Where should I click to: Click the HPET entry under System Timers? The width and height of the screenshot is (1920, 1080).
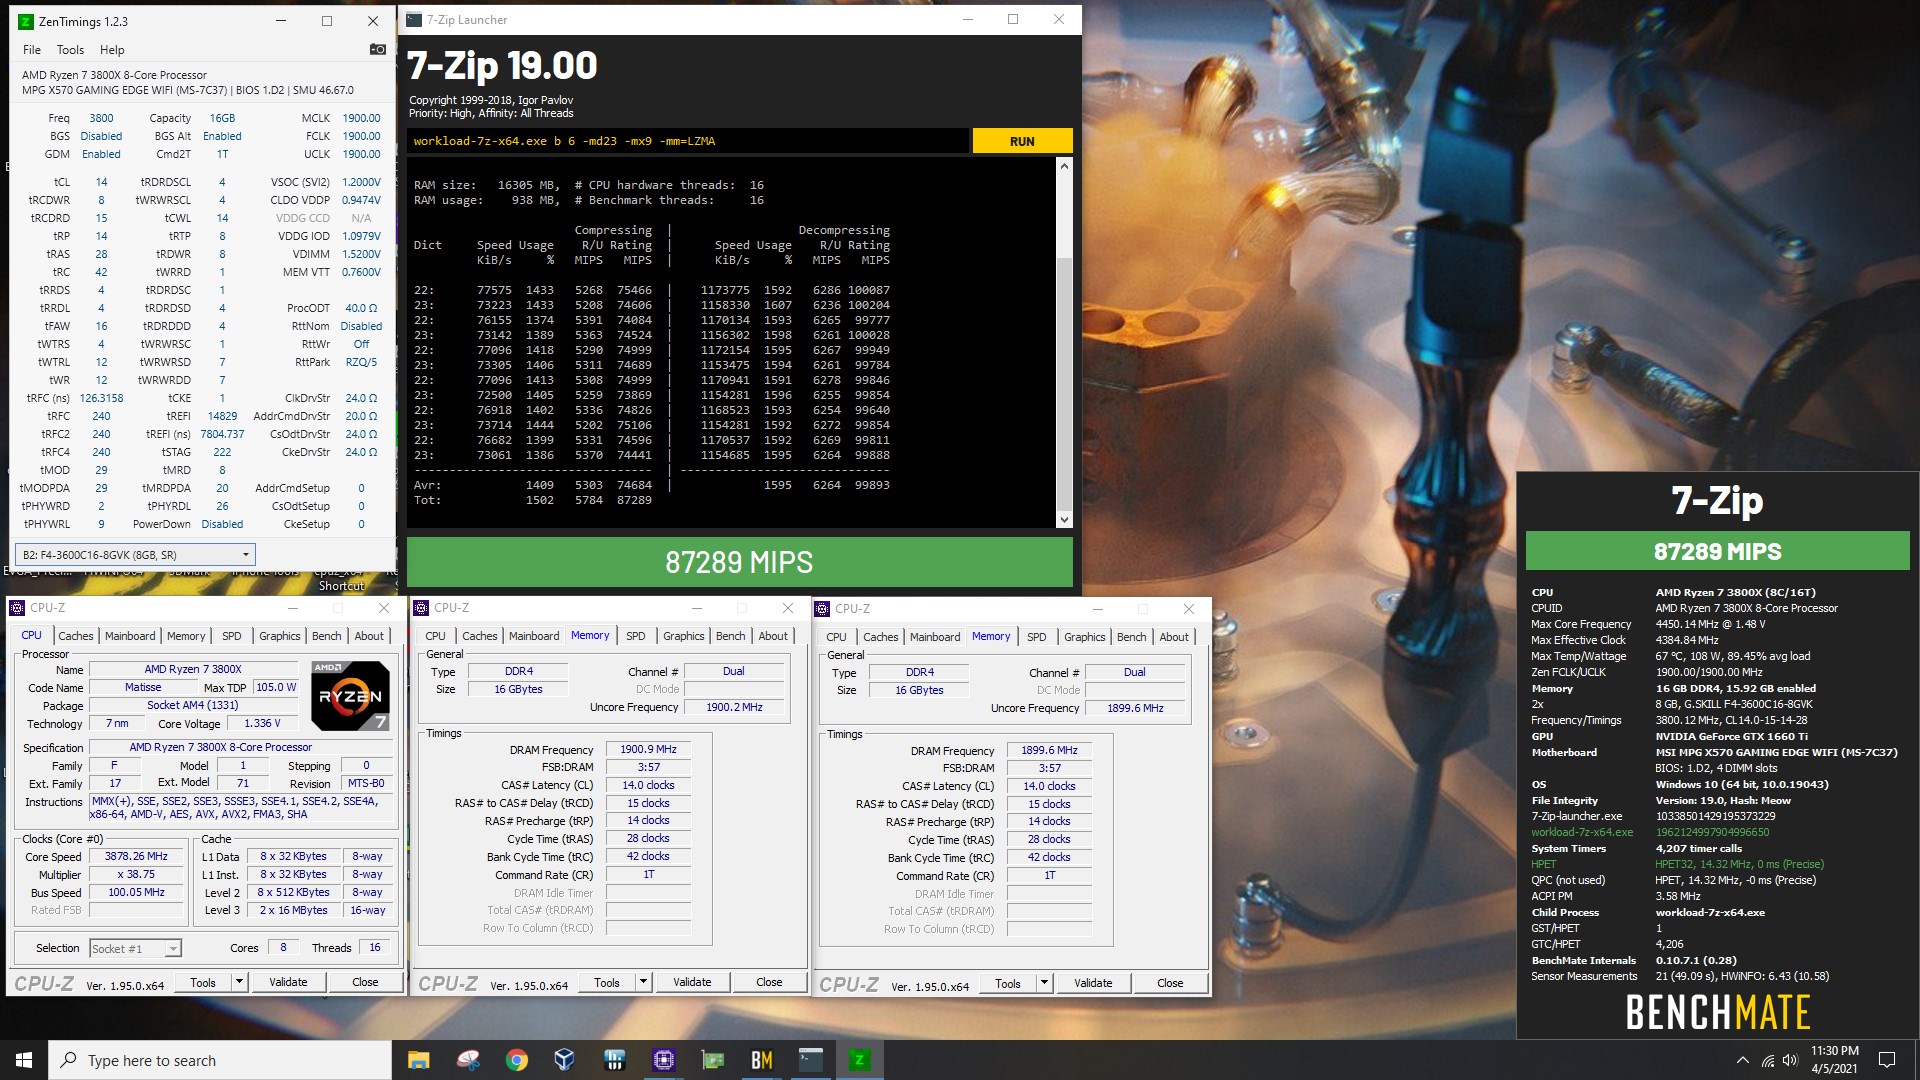1544,864
